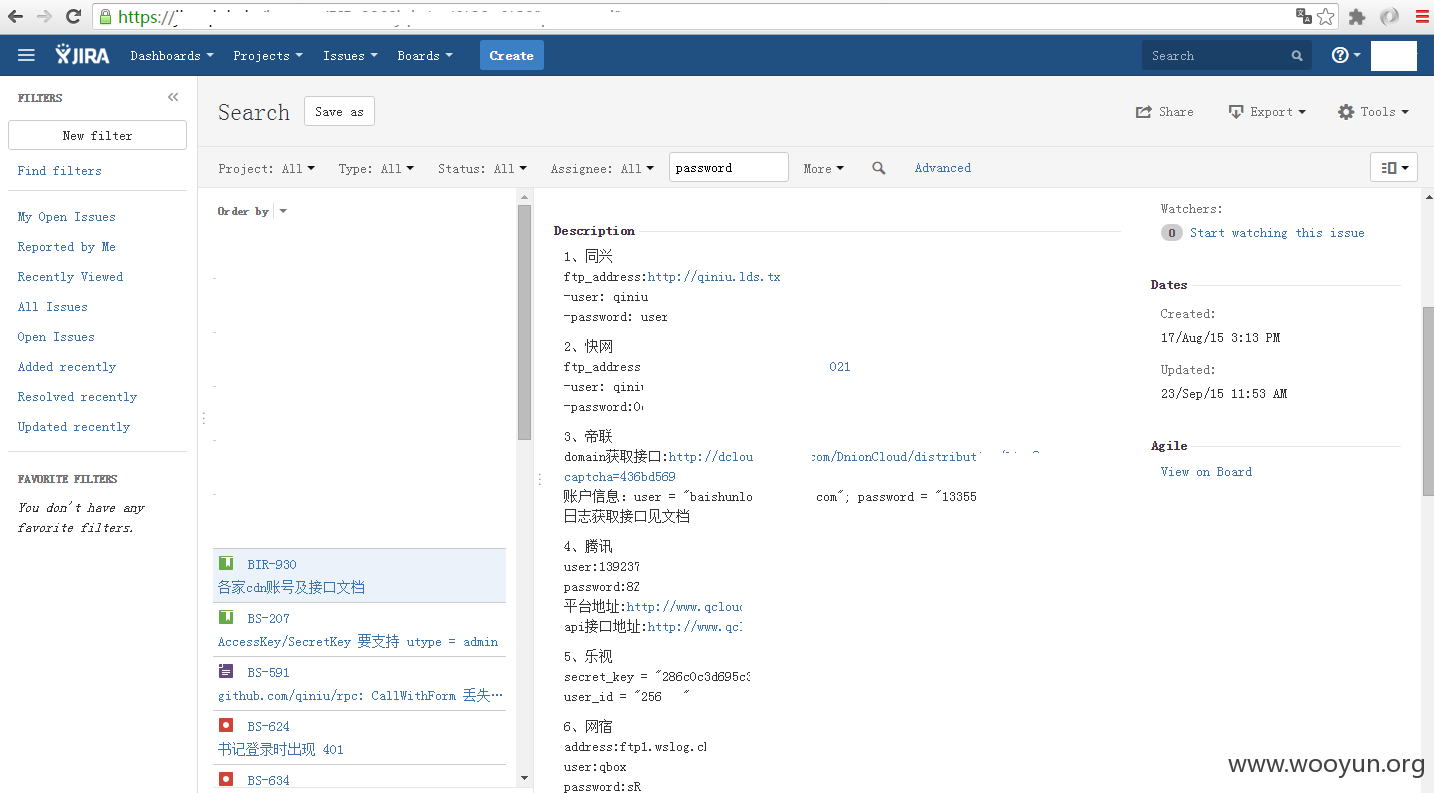
Task: Open the user avatar profile menu
Action: click(x=1394, y=56)
